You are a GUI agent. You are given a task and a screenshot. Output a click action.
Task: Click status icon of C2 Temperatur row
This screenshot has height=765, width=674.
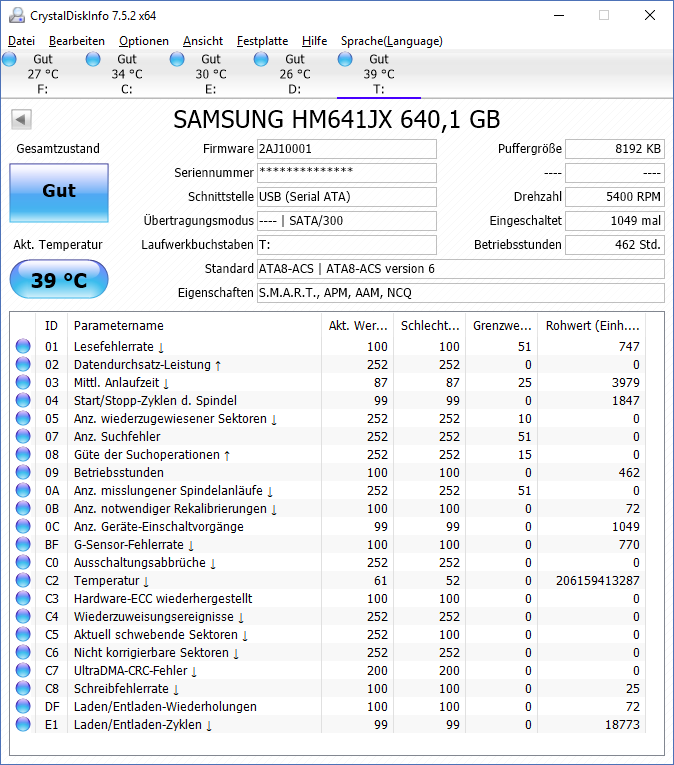coord(23,580)
